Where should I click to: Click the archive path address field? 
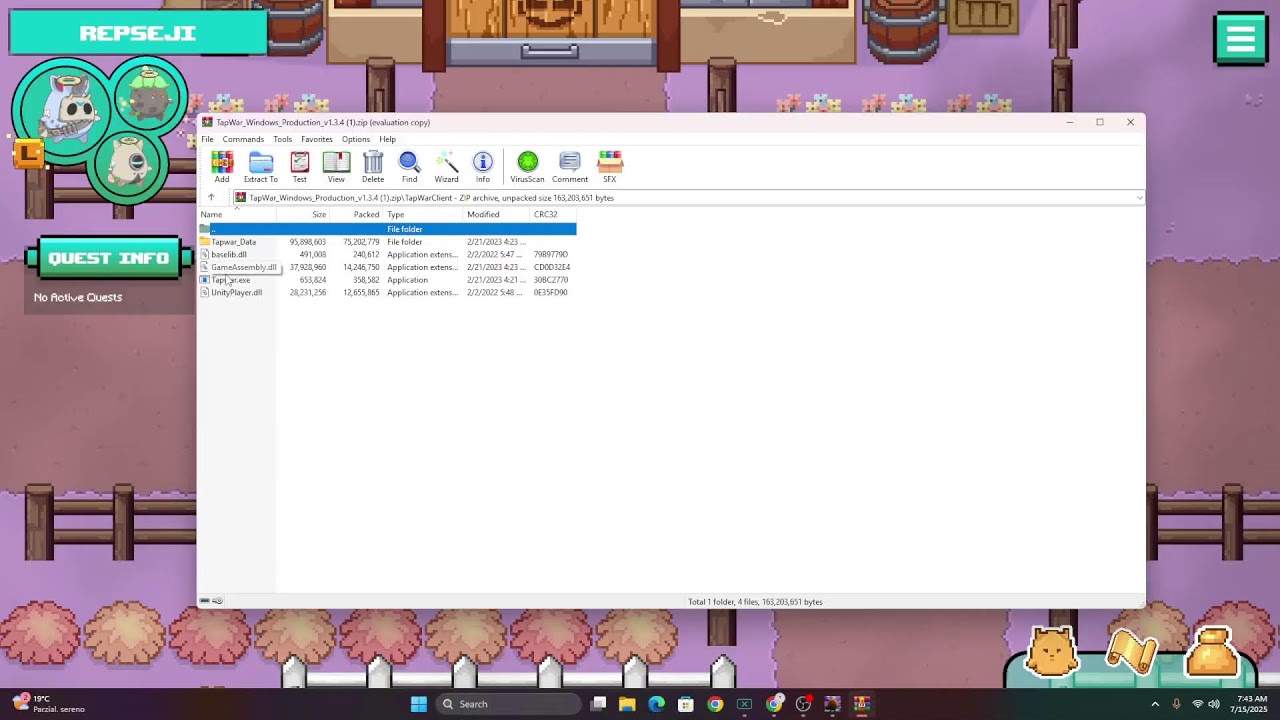[x=687, y=198]
